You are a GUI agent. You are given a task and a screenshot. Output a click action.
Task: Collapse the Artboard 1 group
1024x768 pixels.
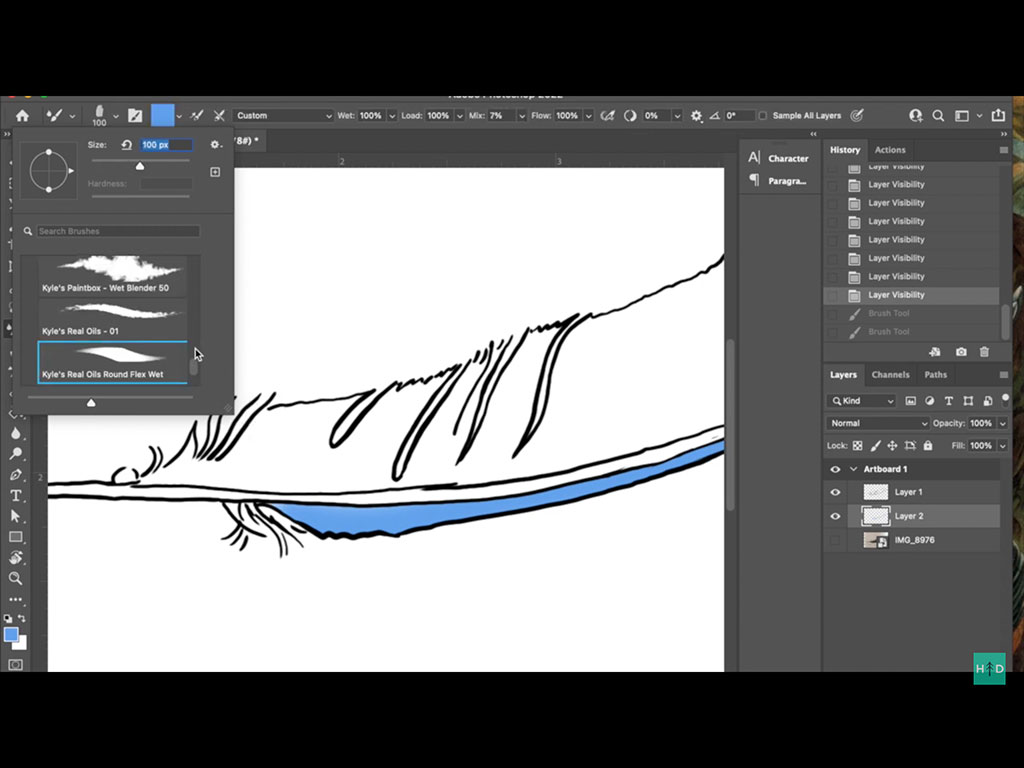coord(853,469)
